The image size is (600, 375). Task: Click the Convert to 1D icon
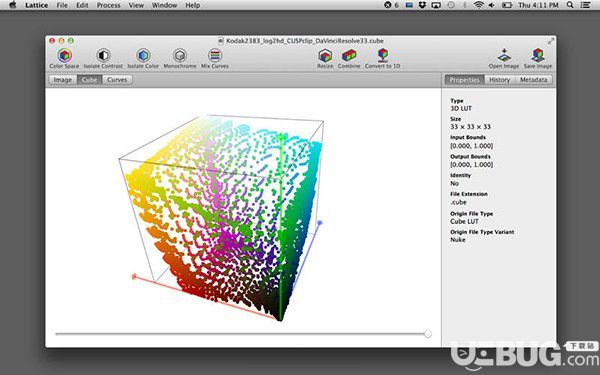[x=383, y=55]
